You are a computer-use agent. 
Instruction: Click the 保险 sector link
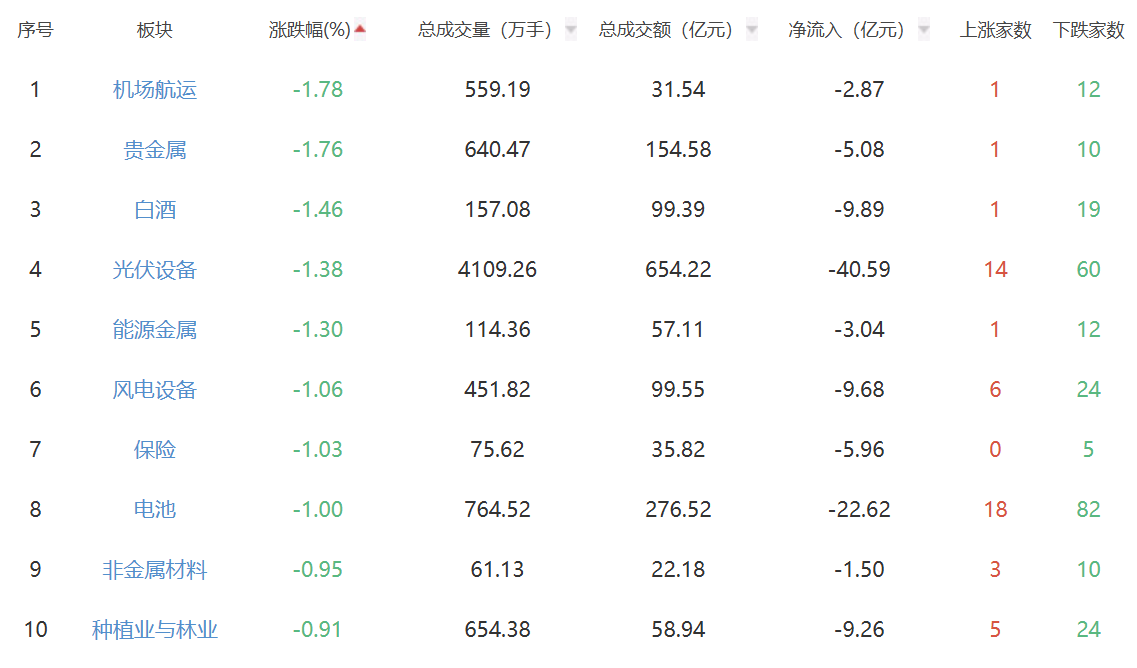[155, 450]
